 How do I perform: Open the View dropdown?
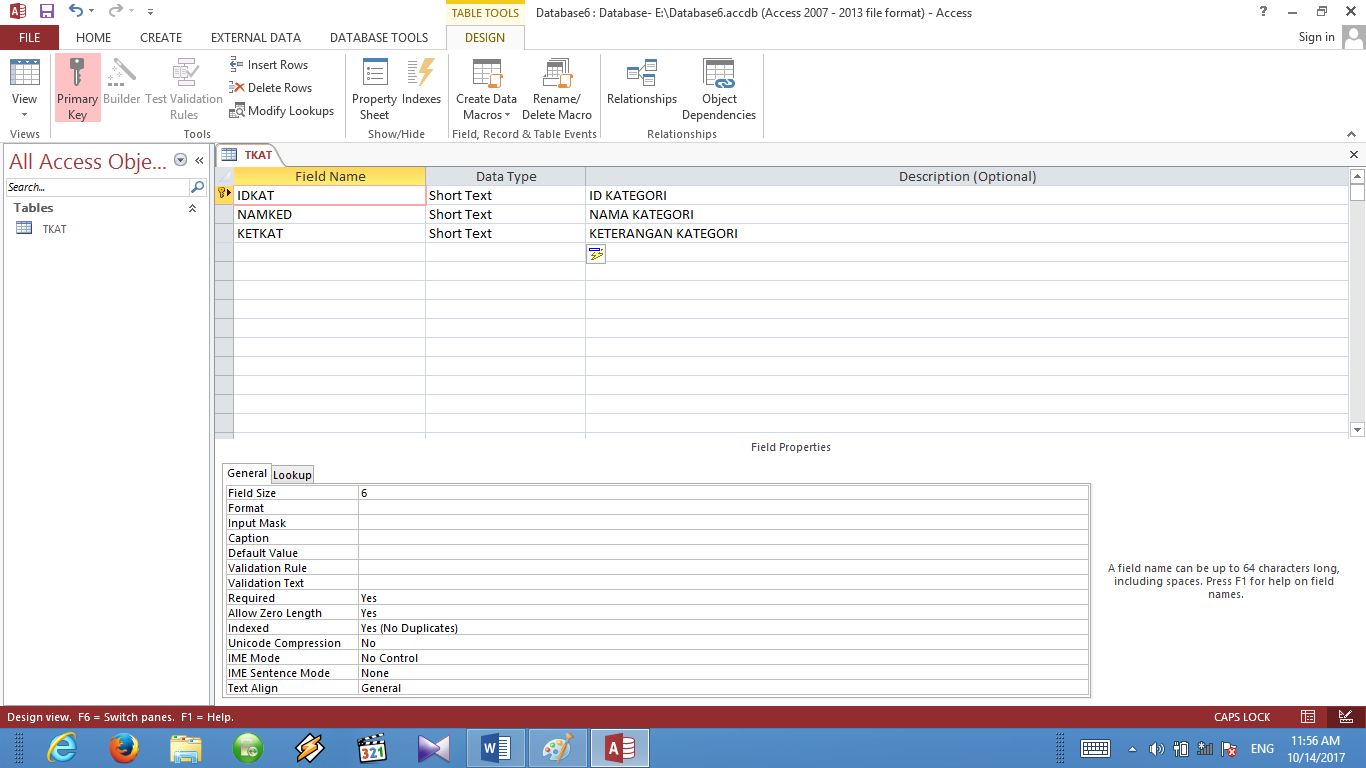pyautogui.click(x=24, y=114)
